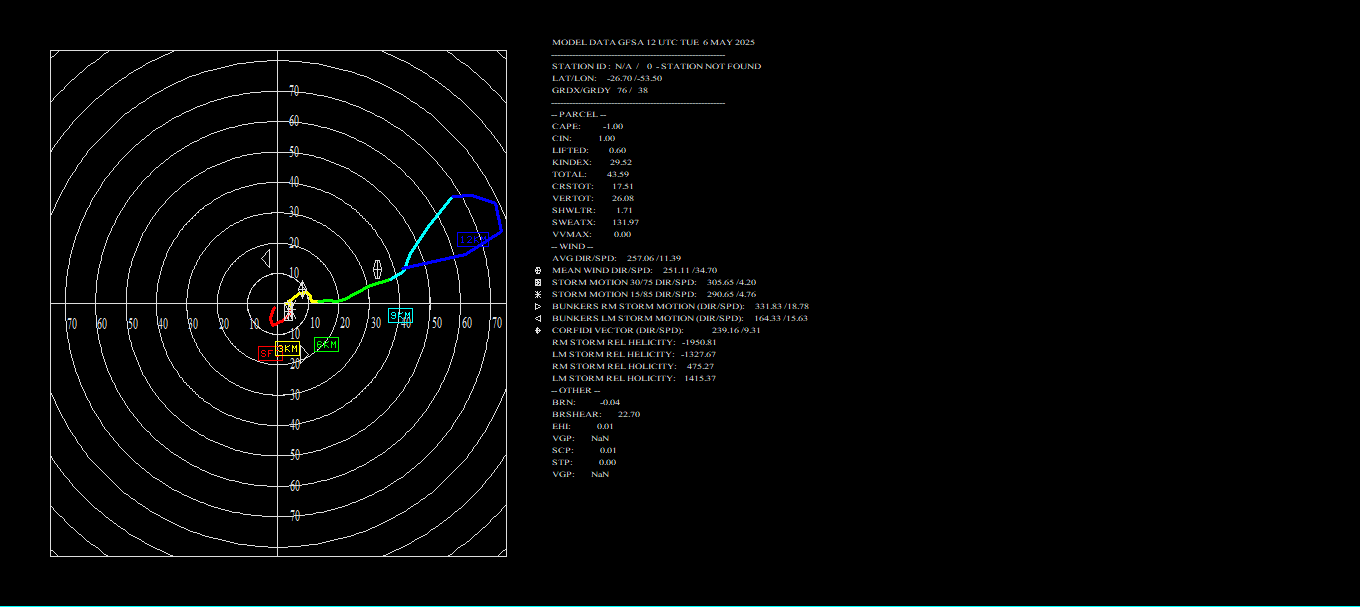Click the blue 12KM level label box
Screen dimensions: 1360x607
[x=473, y=239]
